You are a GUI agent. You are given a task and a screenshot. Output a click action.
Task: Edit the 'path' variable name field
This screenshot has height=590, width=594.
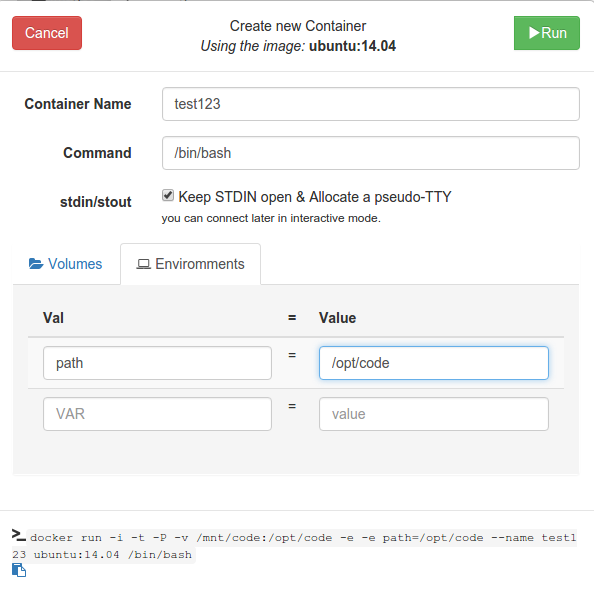click(157, 363)
